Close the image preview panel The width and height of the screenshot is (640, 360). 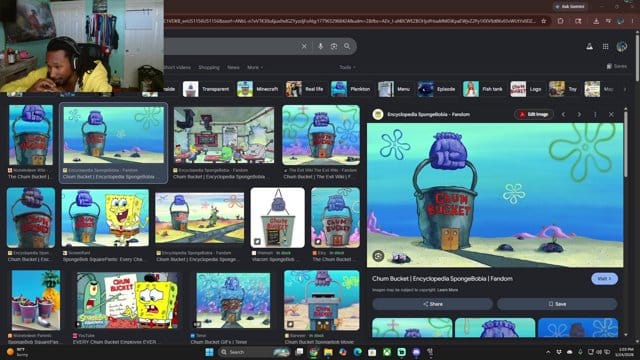611,115
